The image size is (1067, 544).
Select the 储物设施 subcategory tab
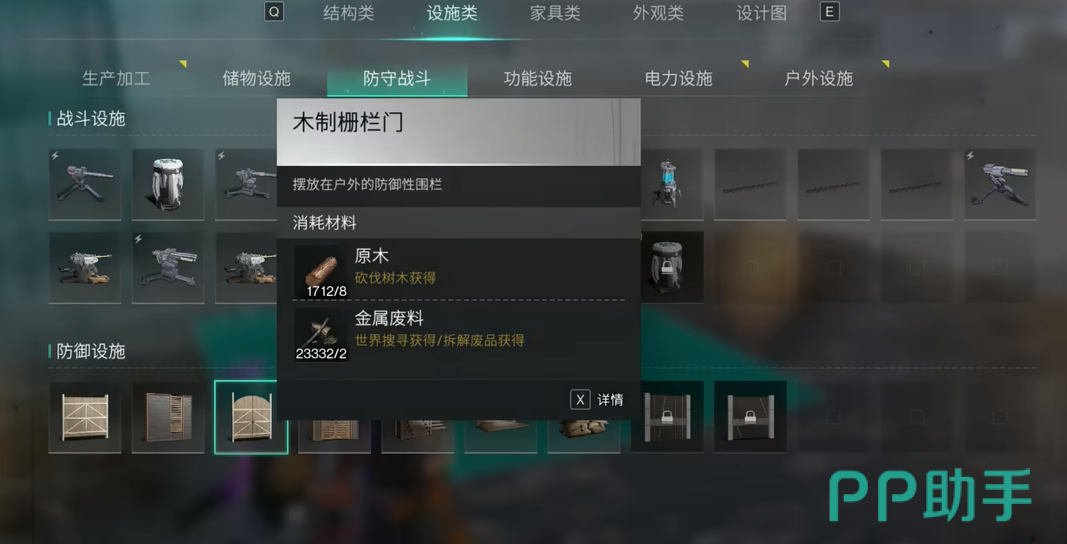257,78
